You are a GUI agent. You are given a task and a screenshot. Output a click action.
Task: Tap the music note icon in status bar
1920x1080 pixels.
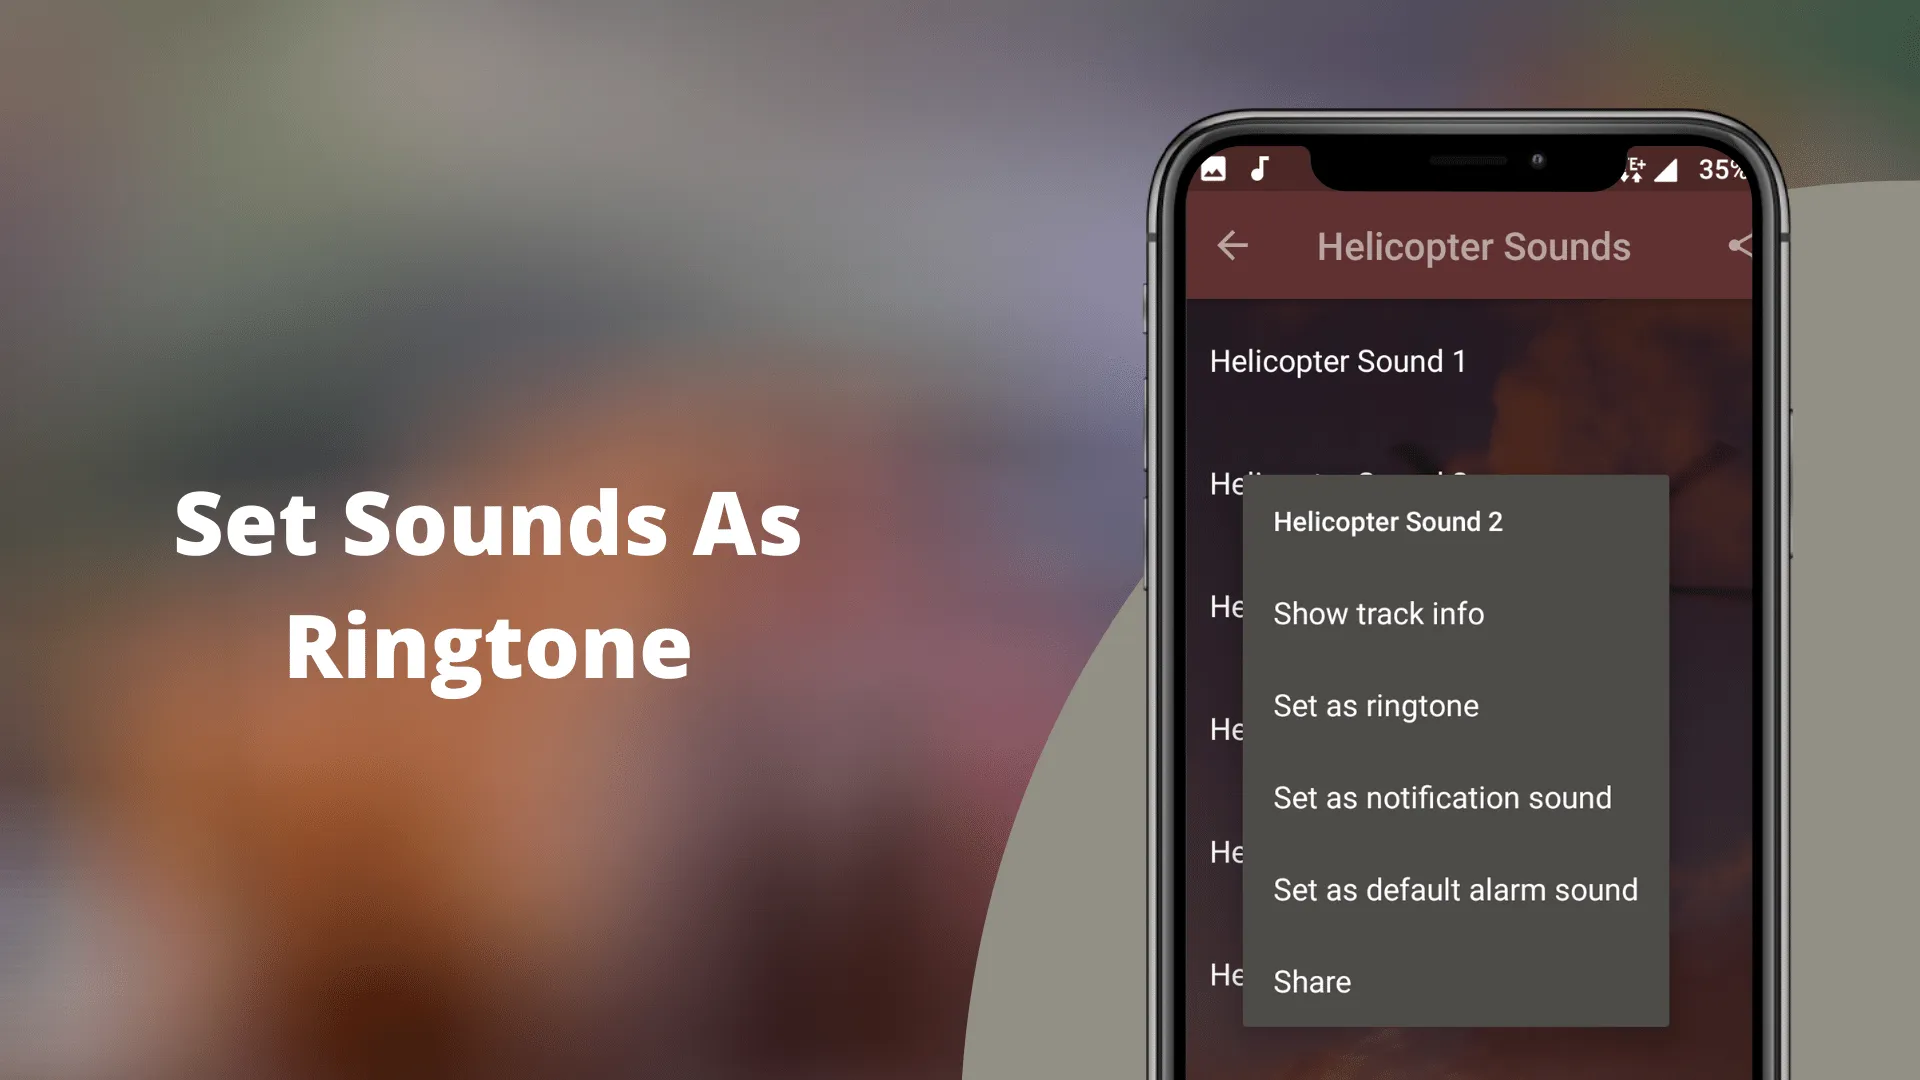coord(1262,167)
